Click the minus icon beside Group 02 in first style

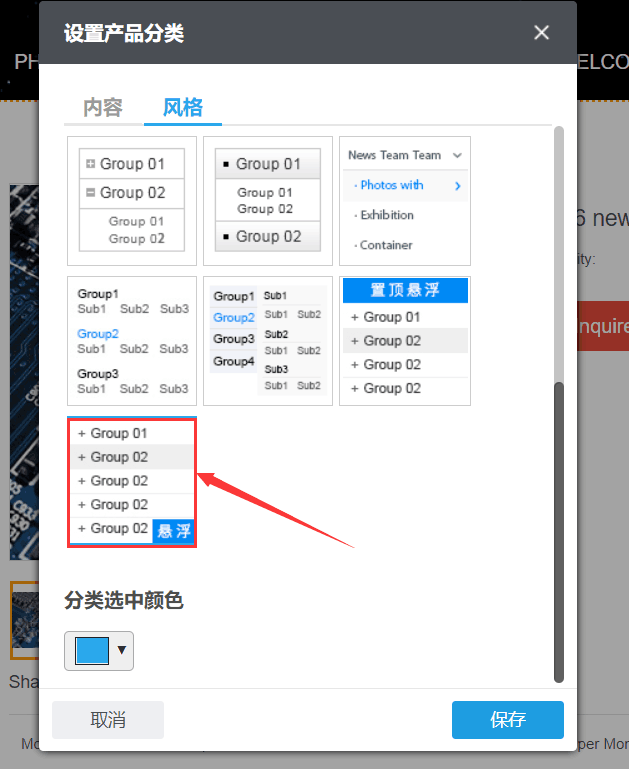click(91, 193)
